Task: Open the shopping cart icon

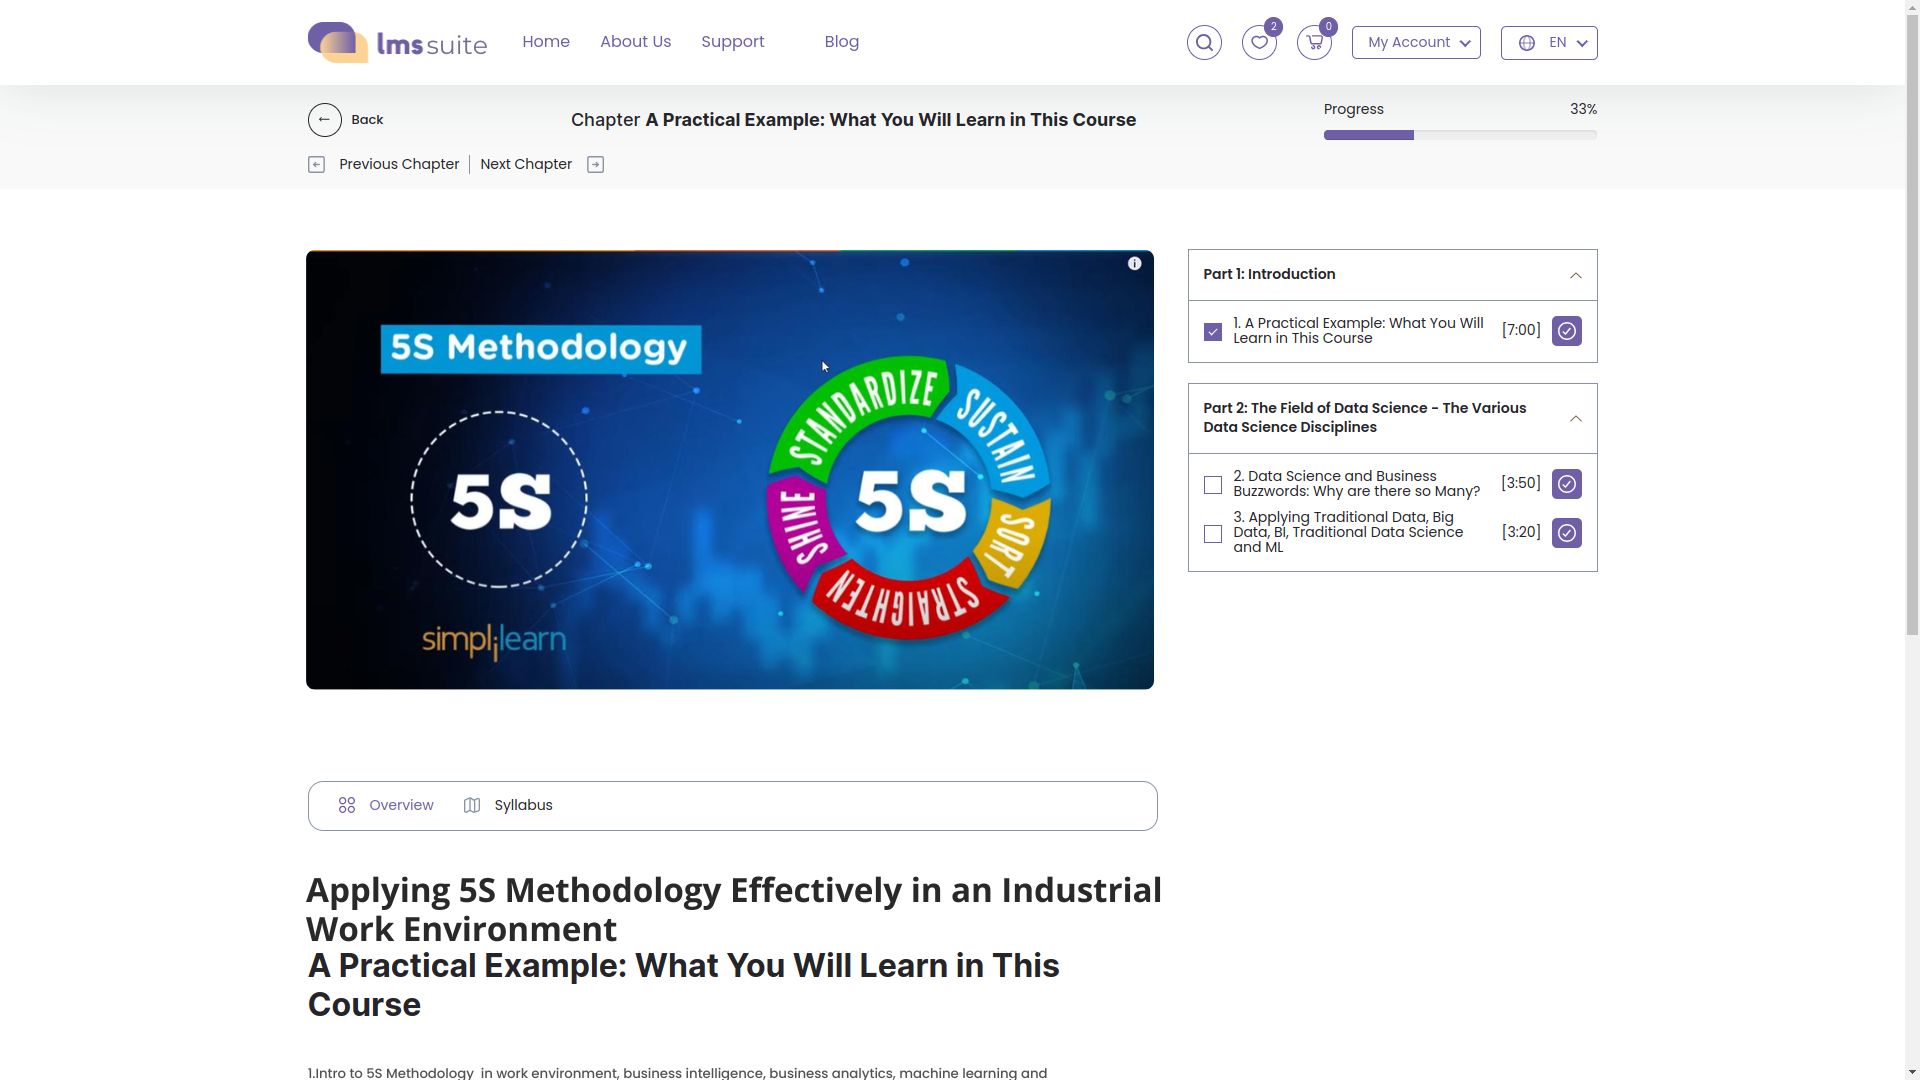Action: pyautogui.click(x=1314, y=43)
